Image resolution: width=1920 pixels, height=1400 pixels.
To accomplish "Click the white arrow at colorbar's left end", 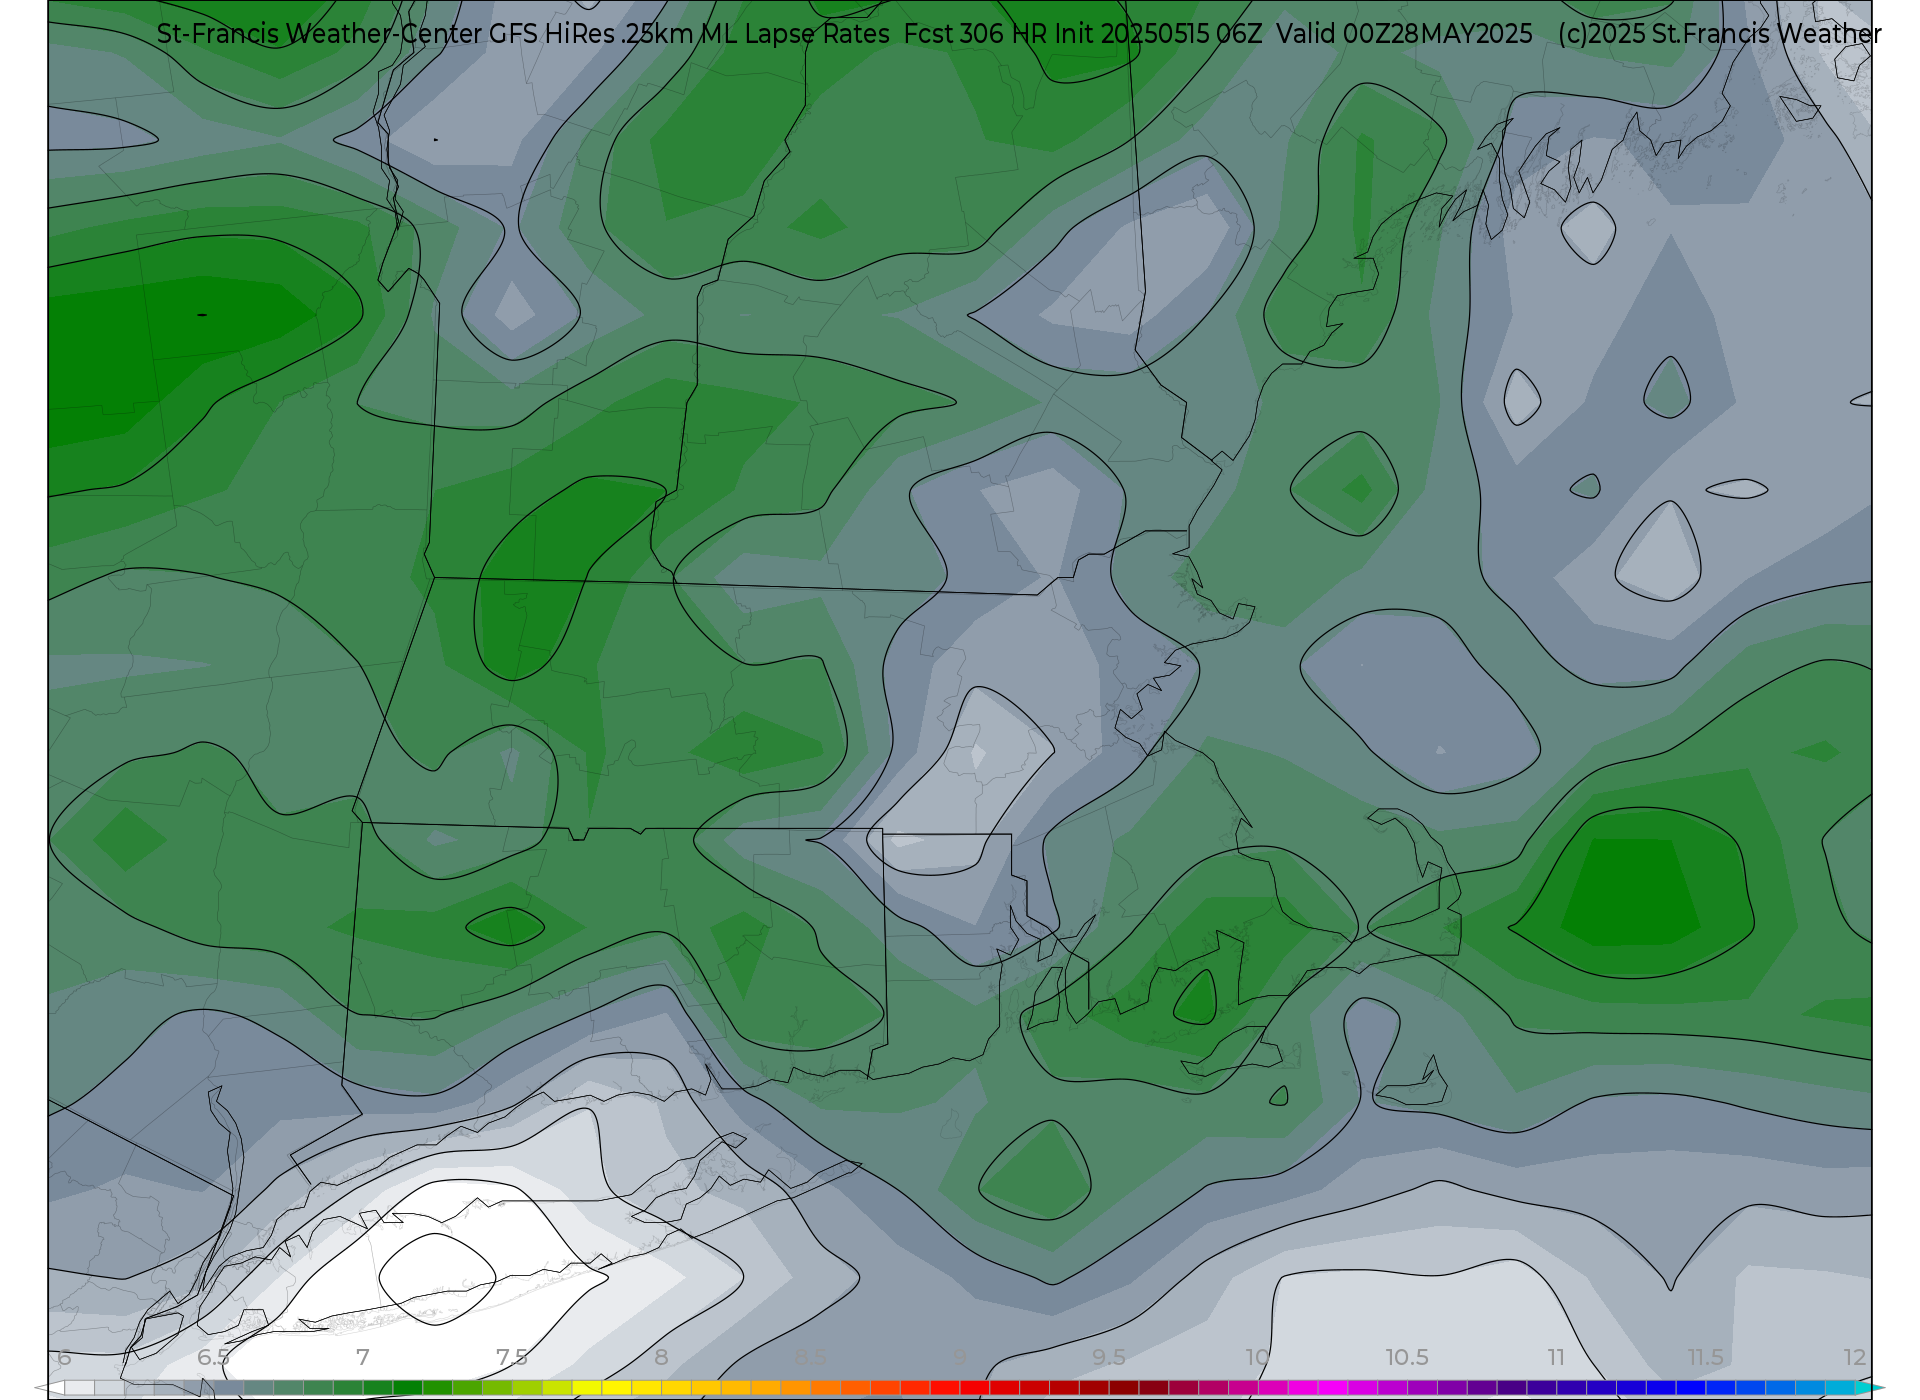I will 49,1388.
